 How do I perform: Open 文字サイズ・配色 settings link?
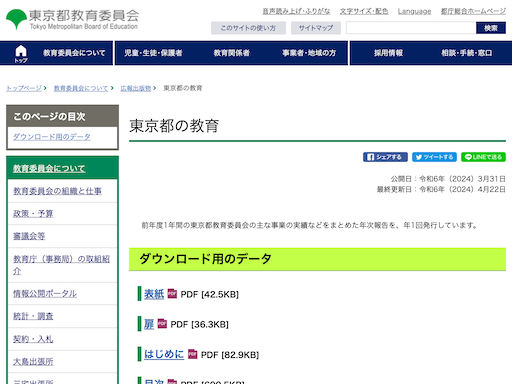tap(364, 11)
